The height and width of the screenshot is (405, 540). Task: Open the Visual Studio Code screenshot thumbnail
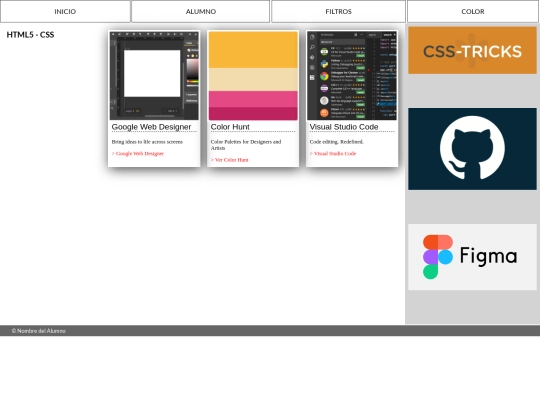(352, 75)
